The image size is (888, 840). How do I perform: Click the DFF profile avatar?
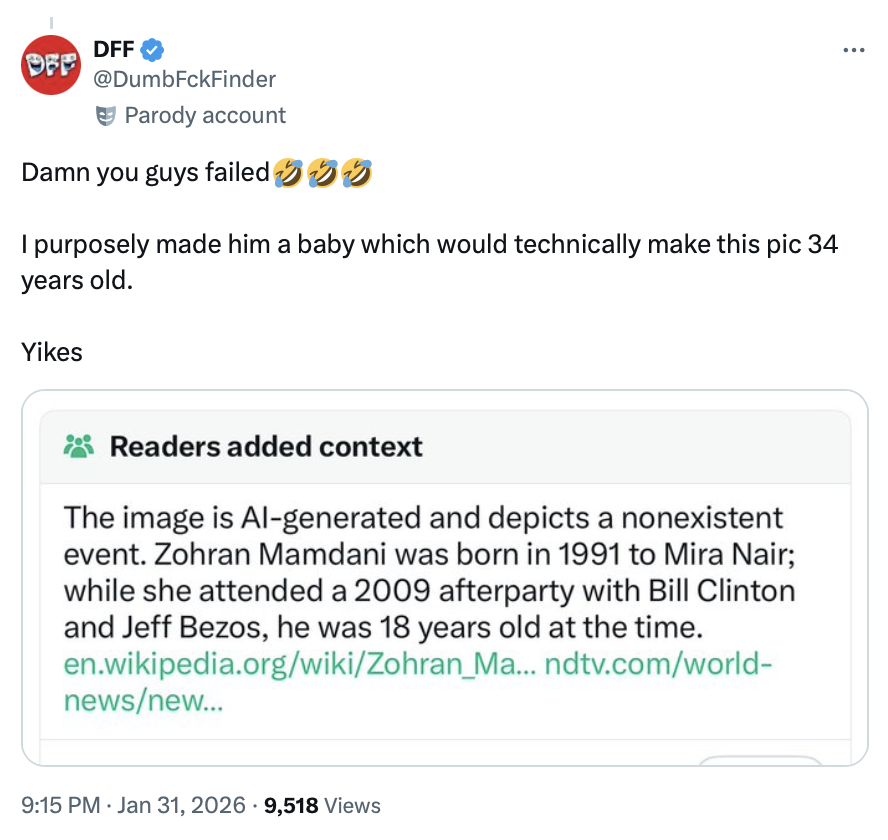click(50, 65)
